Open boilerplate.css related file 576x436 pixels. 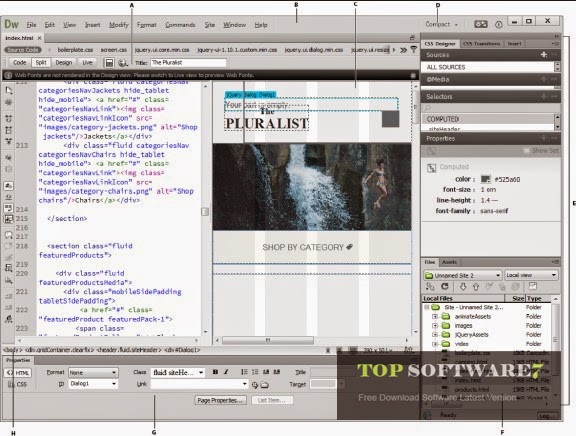coord(75,50)
